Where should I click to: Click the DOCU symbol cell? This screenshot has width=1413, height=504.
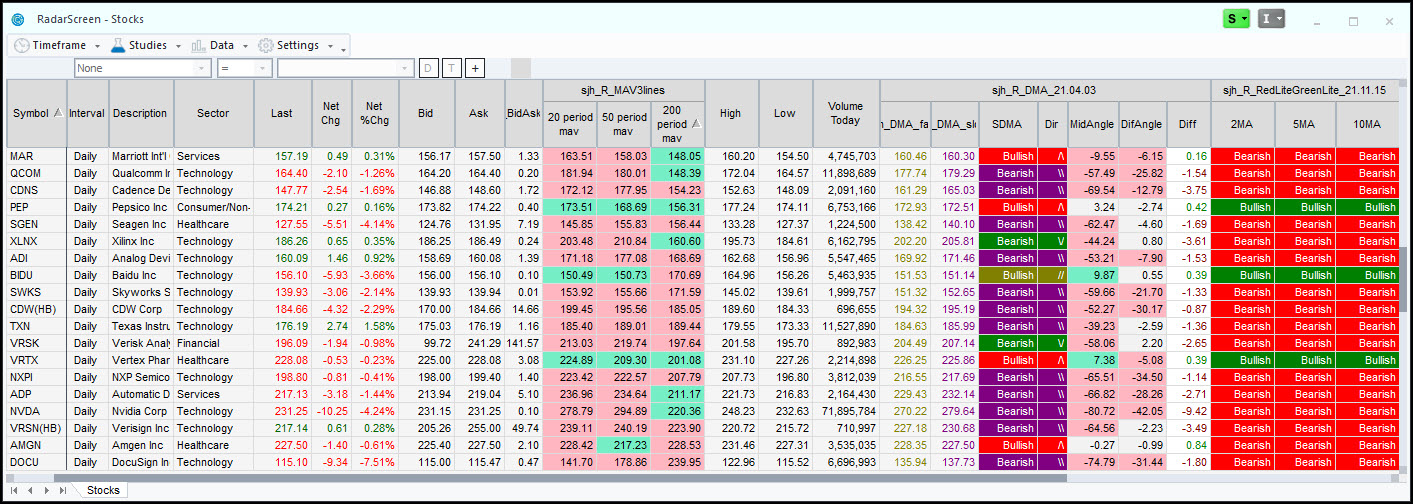[36, 462]
